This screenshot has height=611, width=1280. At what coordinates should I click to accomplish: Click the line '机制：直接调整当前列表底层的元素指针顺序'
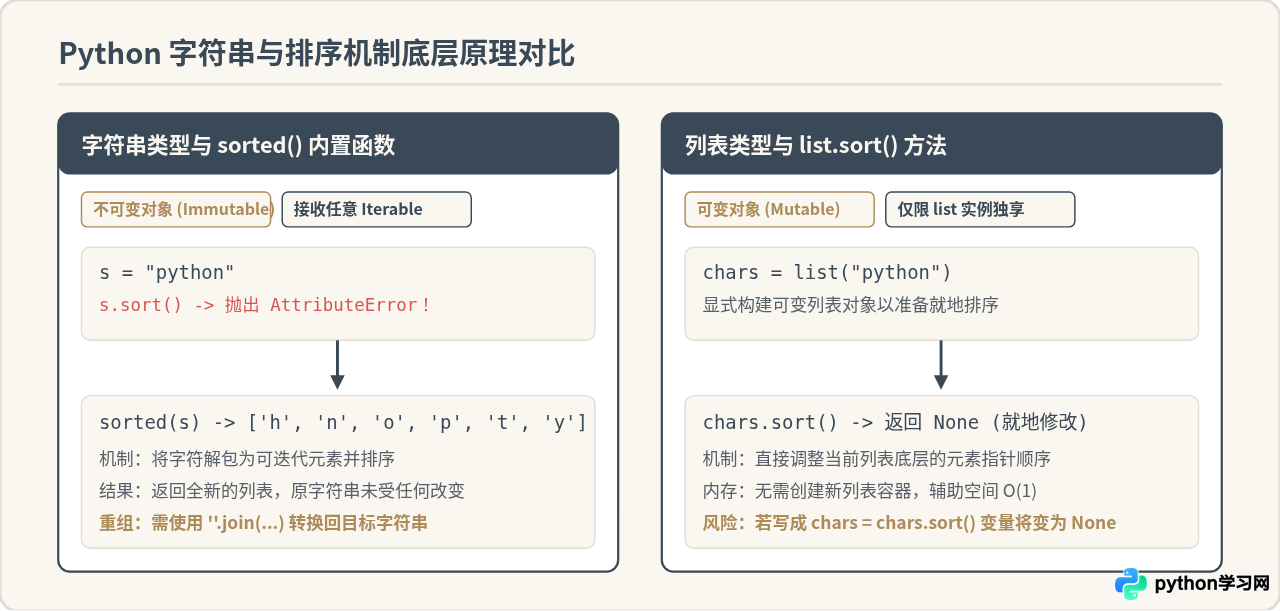[x=877, y=459]
